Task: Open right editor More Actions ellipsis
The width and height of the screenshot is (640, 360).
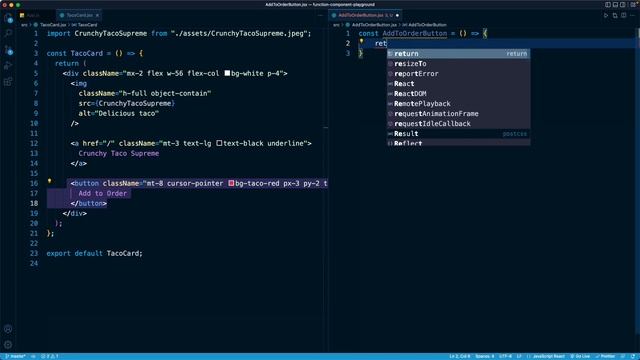Action: (x=632, y=16)
